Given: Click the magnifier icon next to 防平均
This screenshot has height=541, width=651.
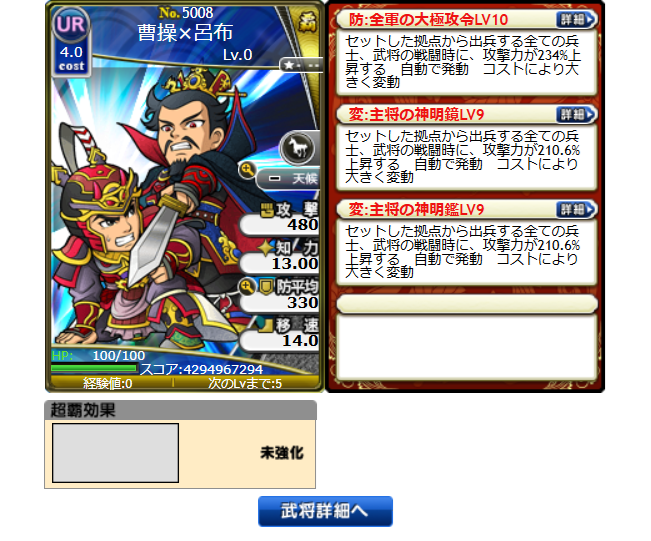Looking at the screenshot, I should (246, 286).
